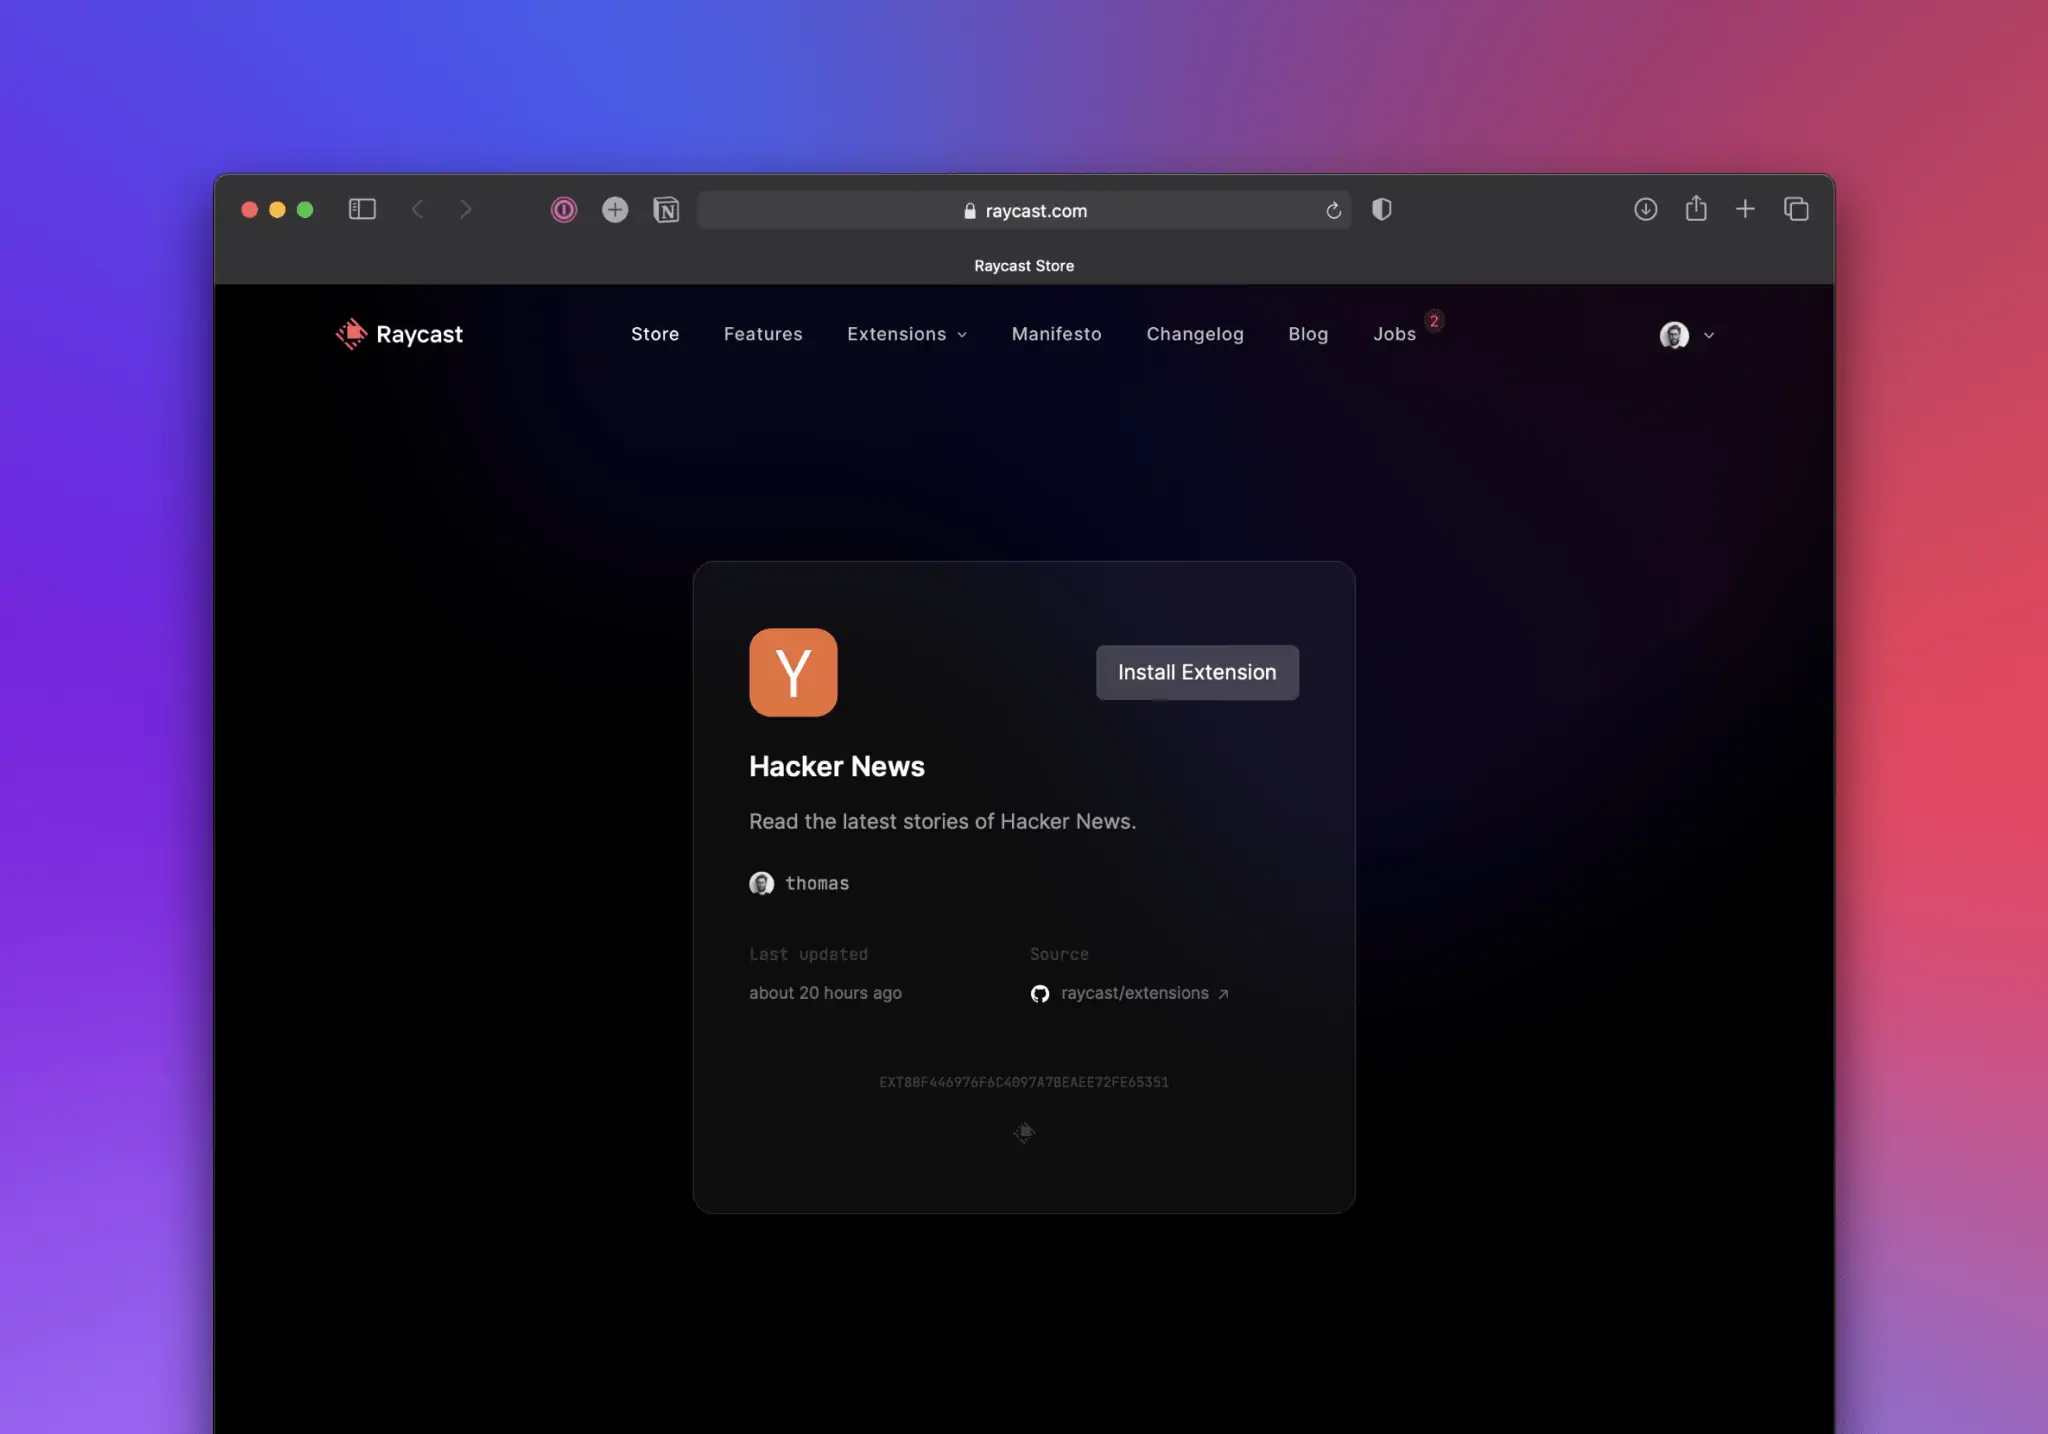Toggle the Safari sidebar
2048x1434 pixels.
362,209
